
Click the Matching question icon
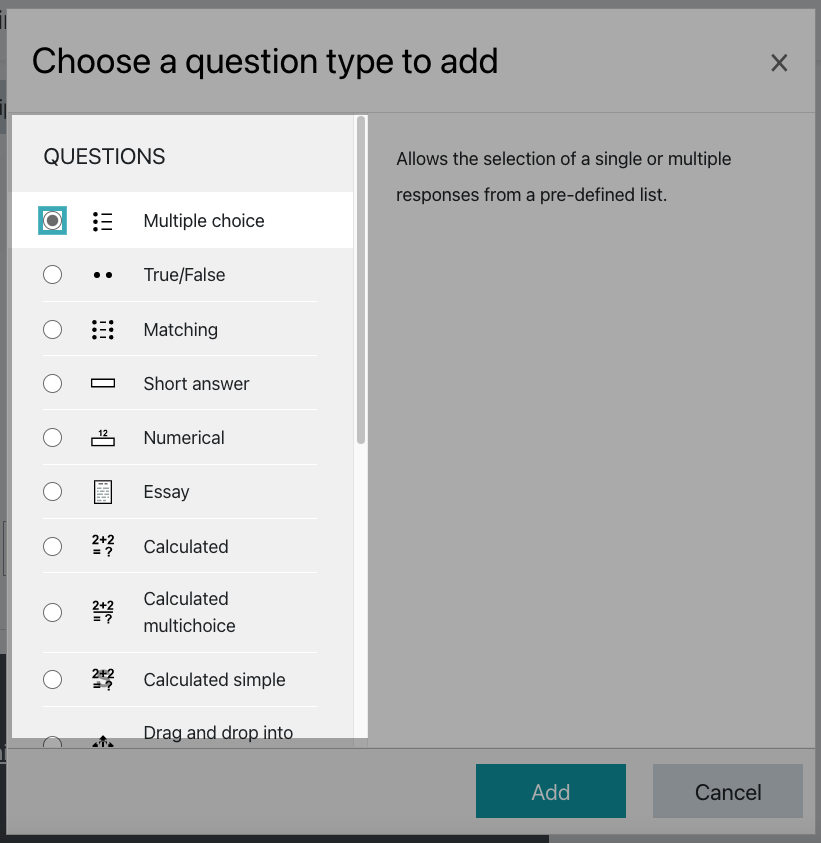pyautogui.click(x=103, y=330)
